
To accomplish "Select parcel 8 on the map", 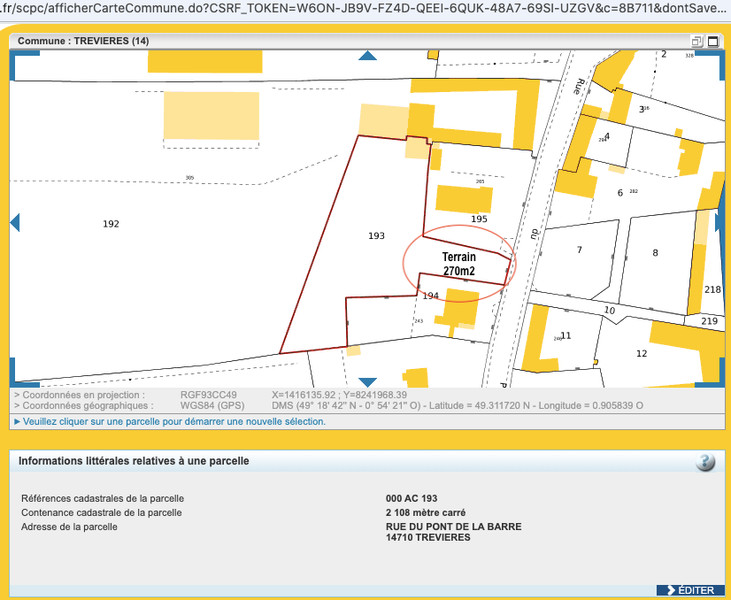I will pyautogui.click(x=655, y=253).
